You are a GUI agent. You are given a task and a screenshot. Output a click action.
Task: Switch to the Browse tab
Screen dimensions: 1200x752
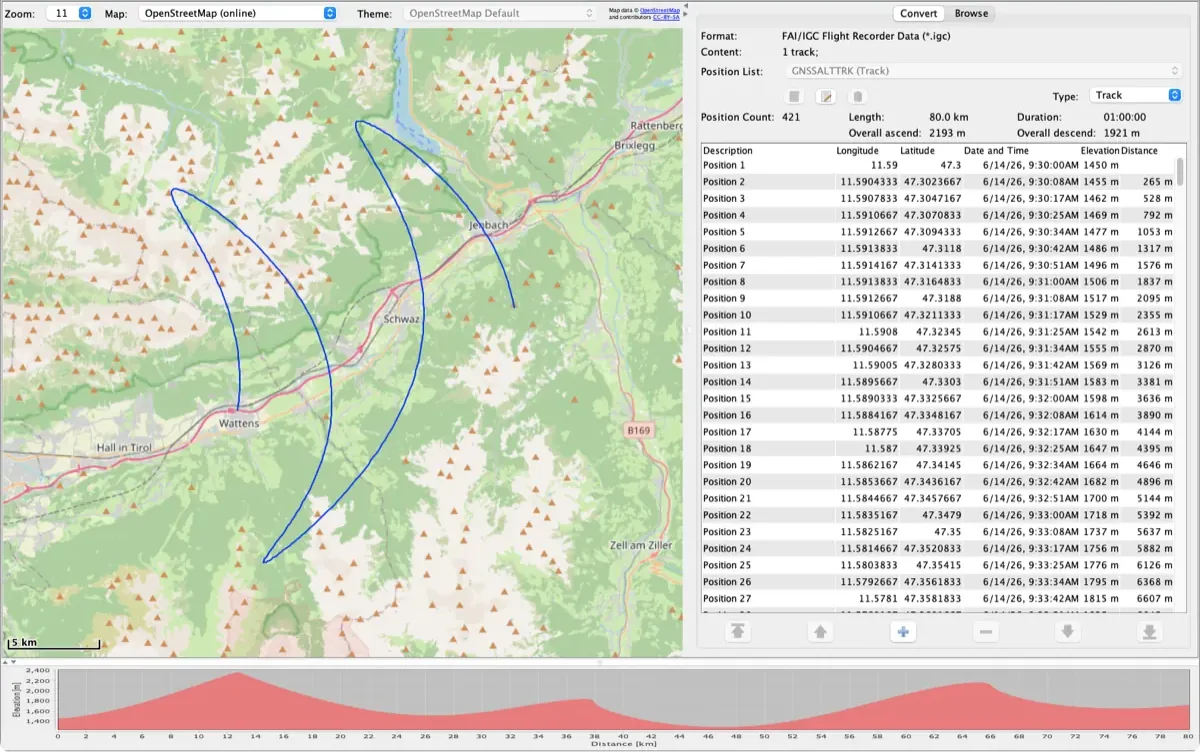(x=971, y=13)
